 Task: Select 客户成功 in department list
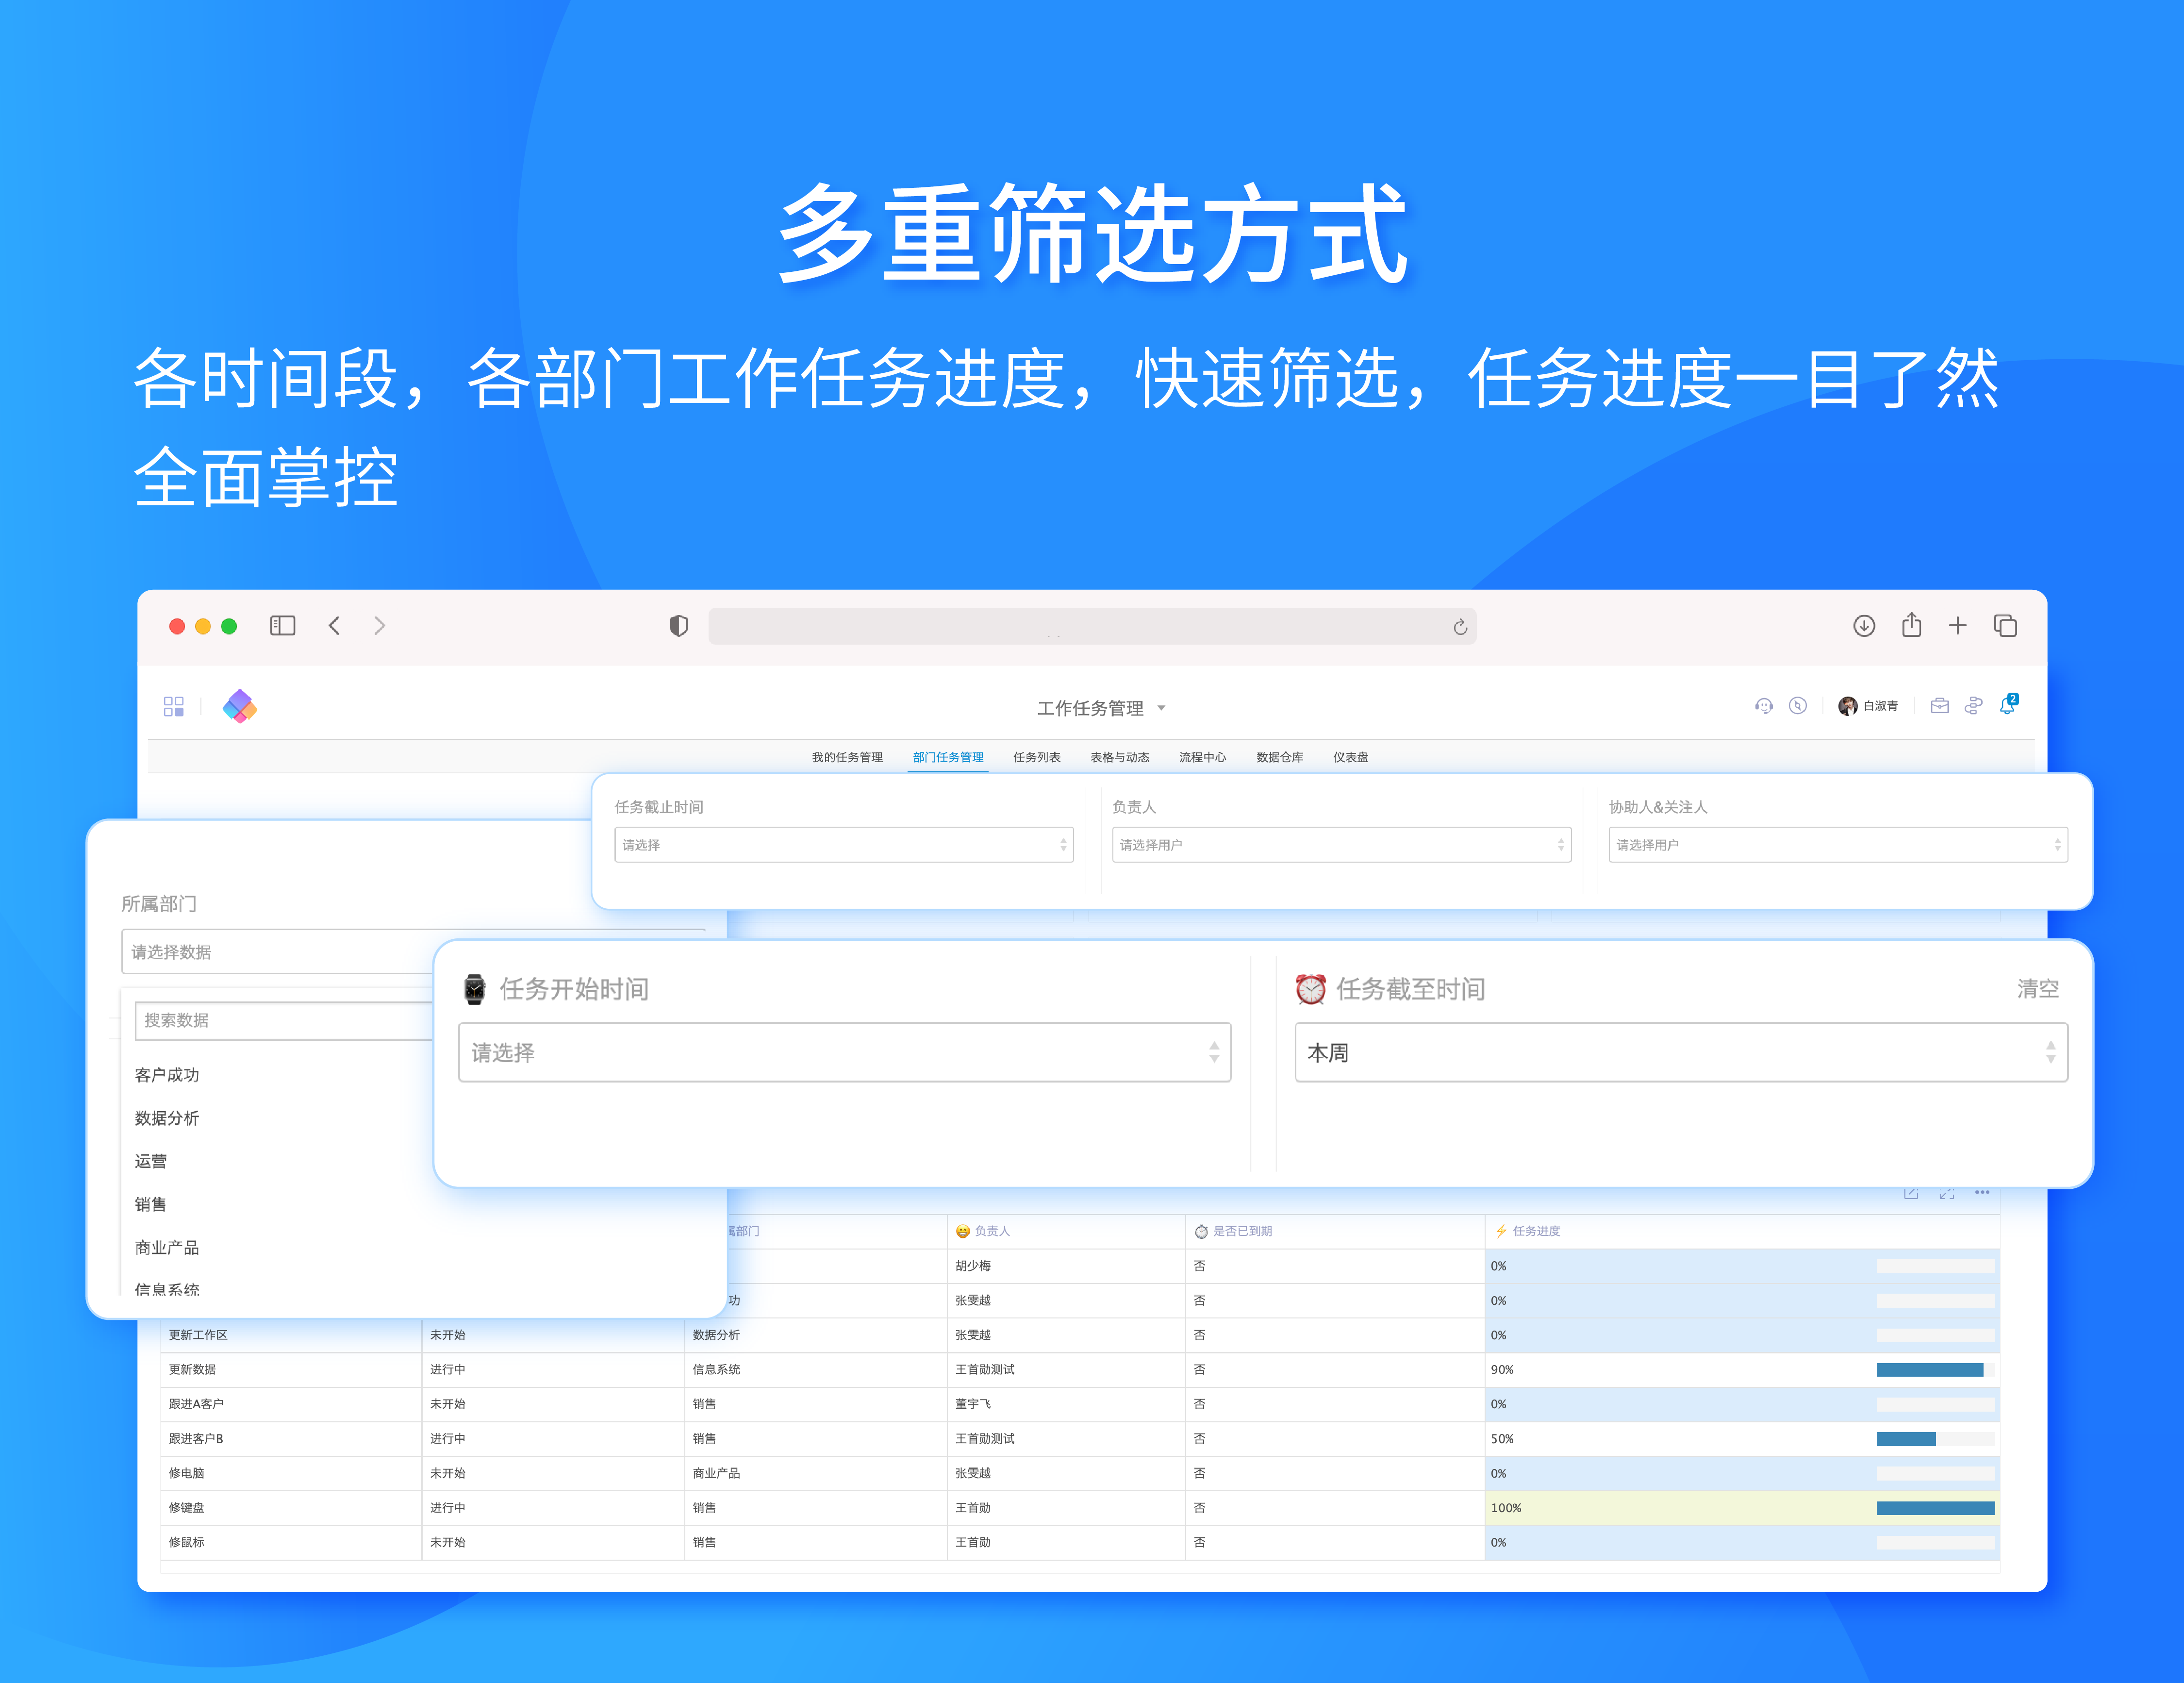tap(167, 1075)
